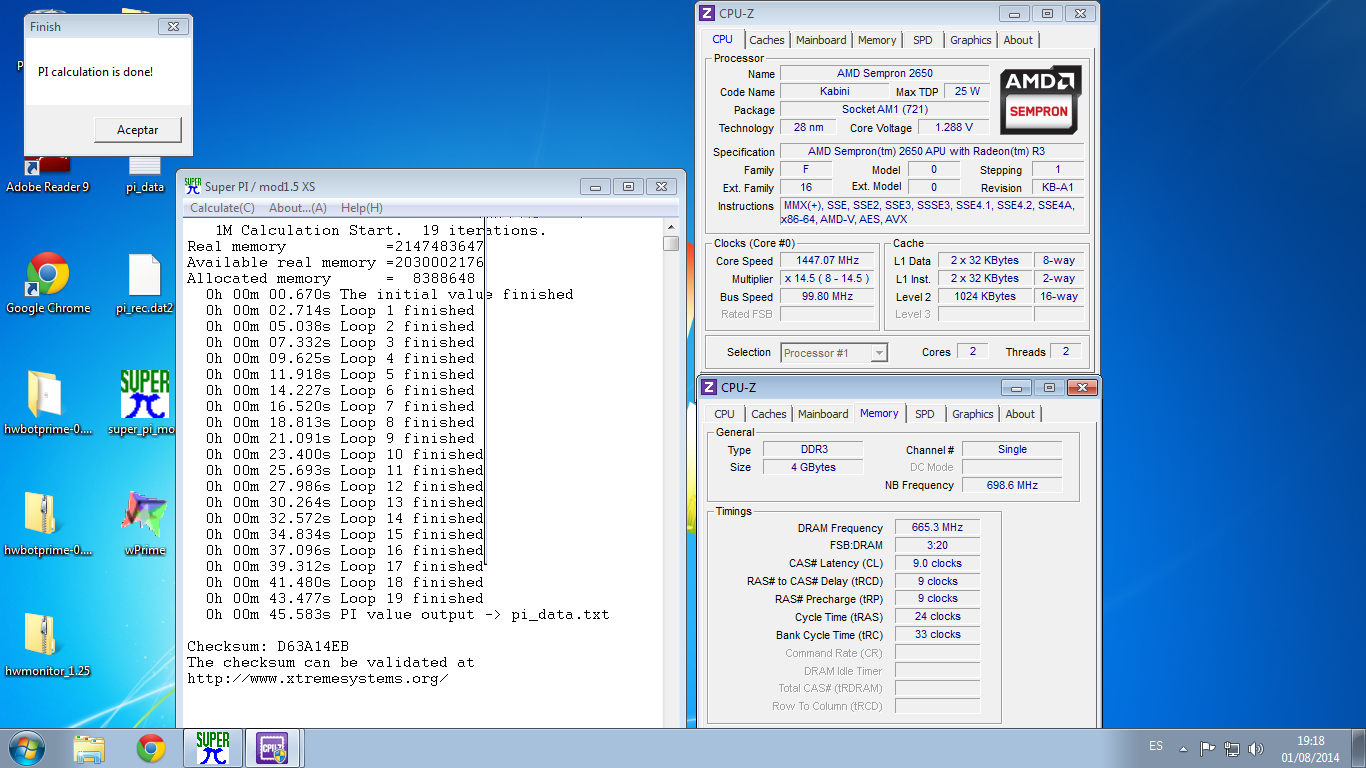Switch to Mainboard tab in upper CPU-Z
Image resolution: width=1366 pixels, height=768 pixels.
click(821, 40)
